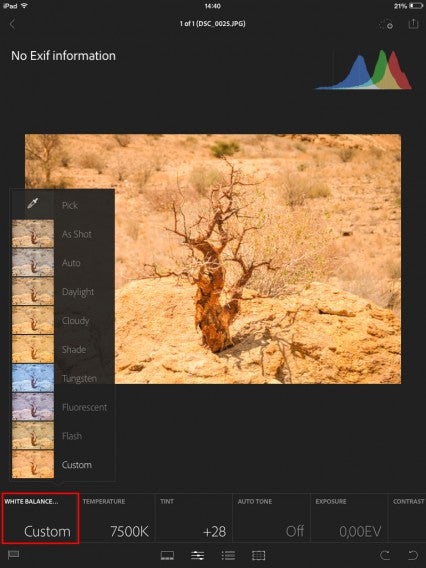This screenshot has width=426, height=568.
Task: Toggle Auto Tone Off setting
Action: coord(271,518)
